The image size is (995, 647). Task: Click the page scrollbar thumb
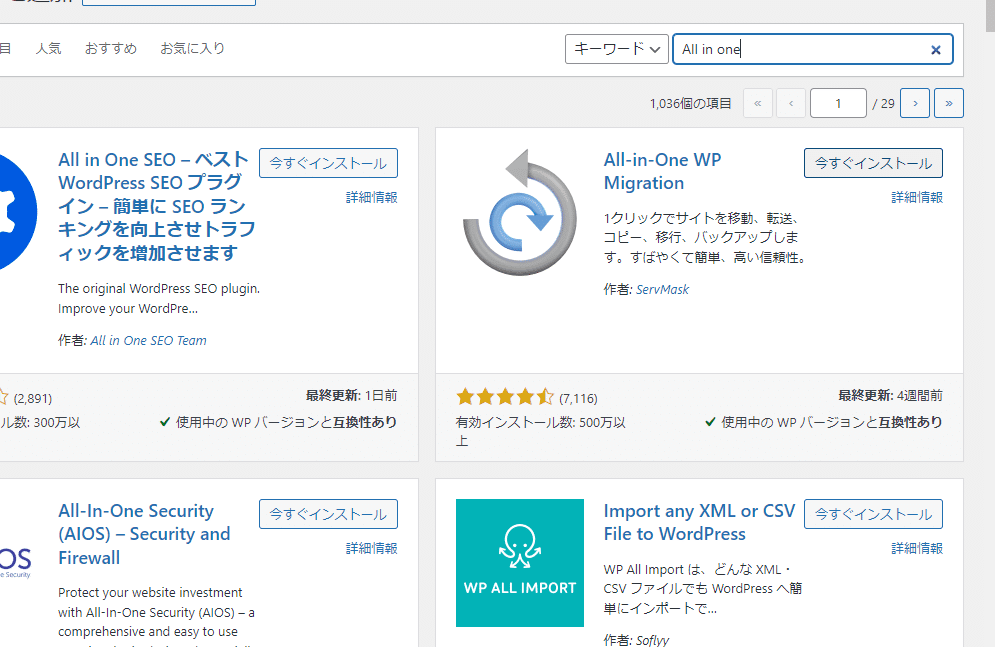click(x=990, y=15)
